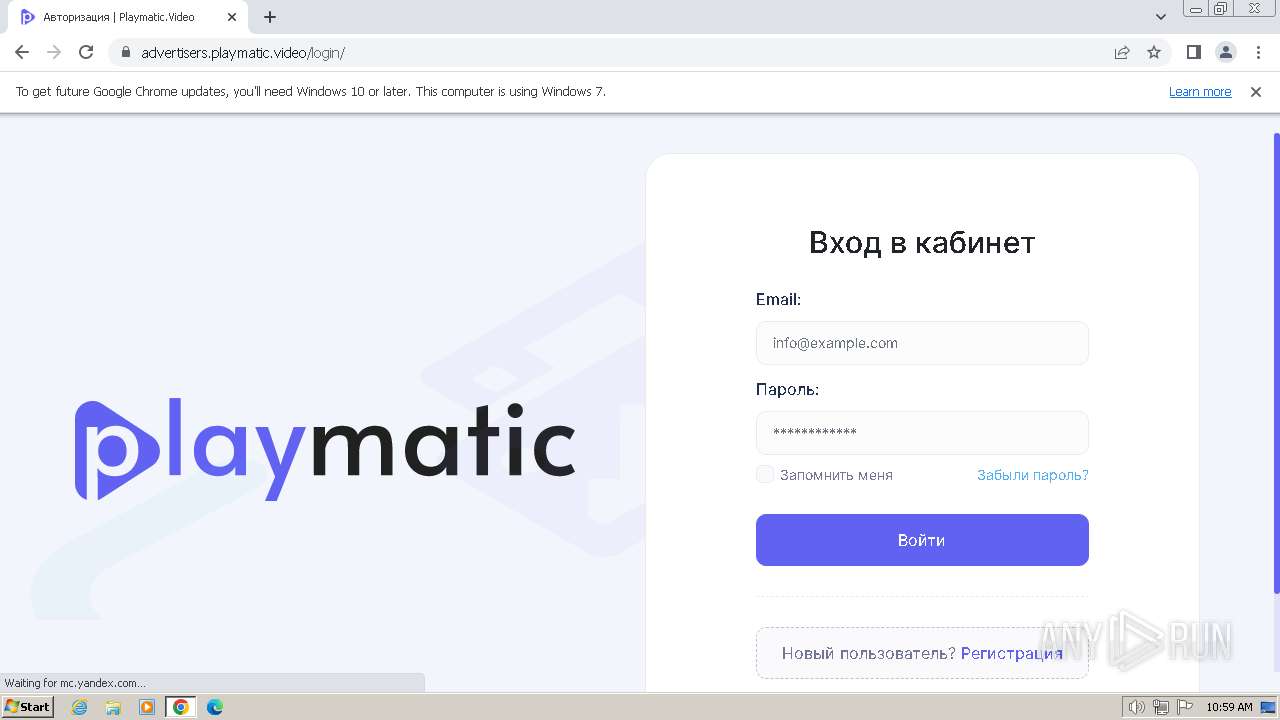Click the page vertical scrollbar
The height and width of the screenshot is (720, 1280).
(x=1275, y=362)
